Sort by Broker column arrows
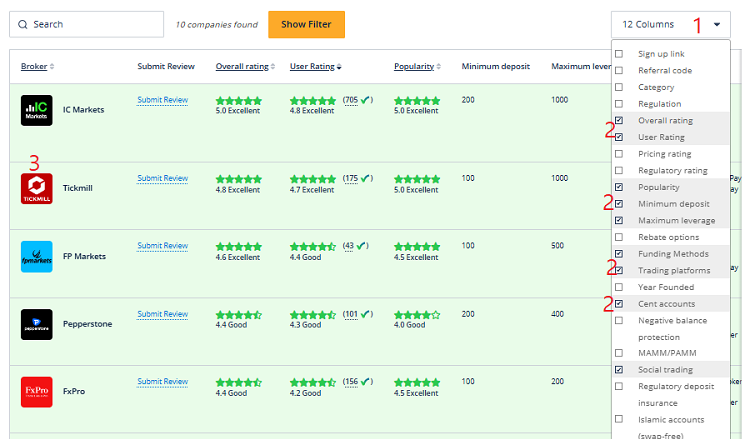The height and width of the screenshot is (439, 750). click(52, 66)
